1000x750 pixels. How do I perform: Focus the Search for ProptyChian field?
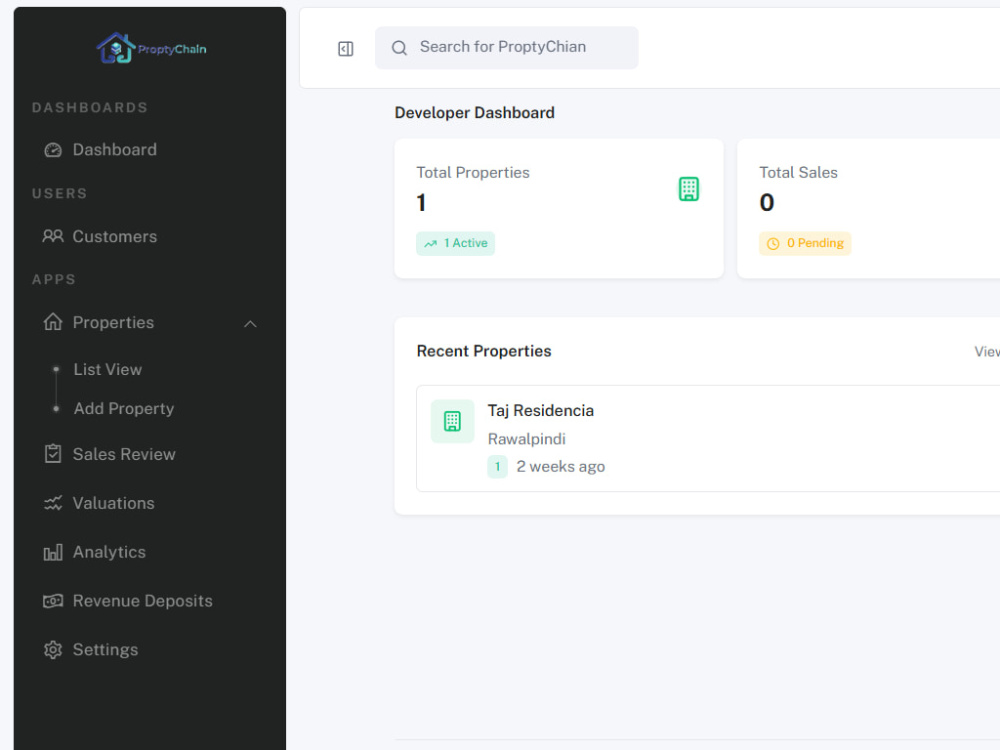click(x=506, y=48)
